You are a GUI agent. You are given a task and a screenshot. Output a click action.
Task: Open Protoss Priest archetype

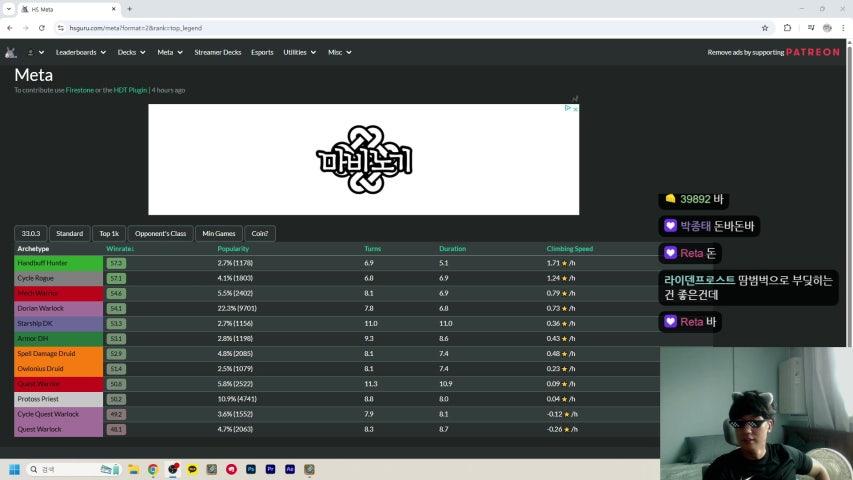click(38, 399)
